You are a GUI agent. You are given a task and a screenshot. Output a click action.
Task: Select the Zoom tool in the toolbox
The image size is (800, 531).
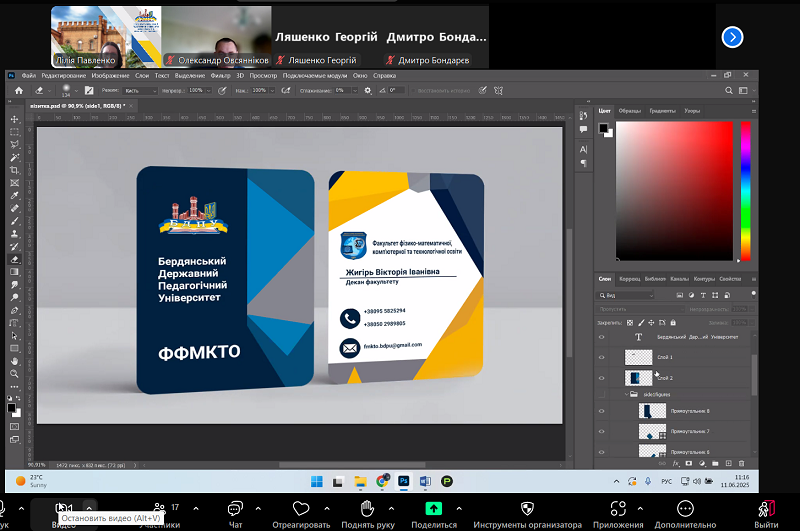(14, 374)
